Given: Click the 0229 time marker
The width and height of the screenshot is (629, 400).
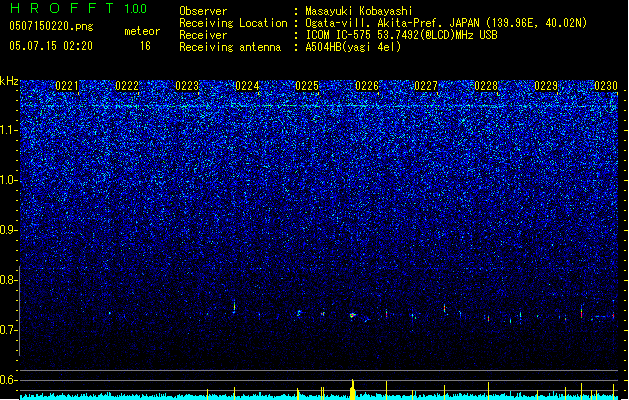Looking at the screenshot, I should pyautogui.click(x=546, y=86).
